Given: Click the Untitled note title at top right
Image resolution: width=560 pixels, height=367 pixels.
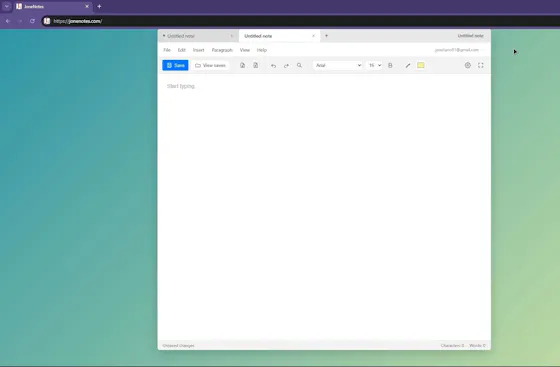Looking at the screenshot, I should (x=470, y=36).
